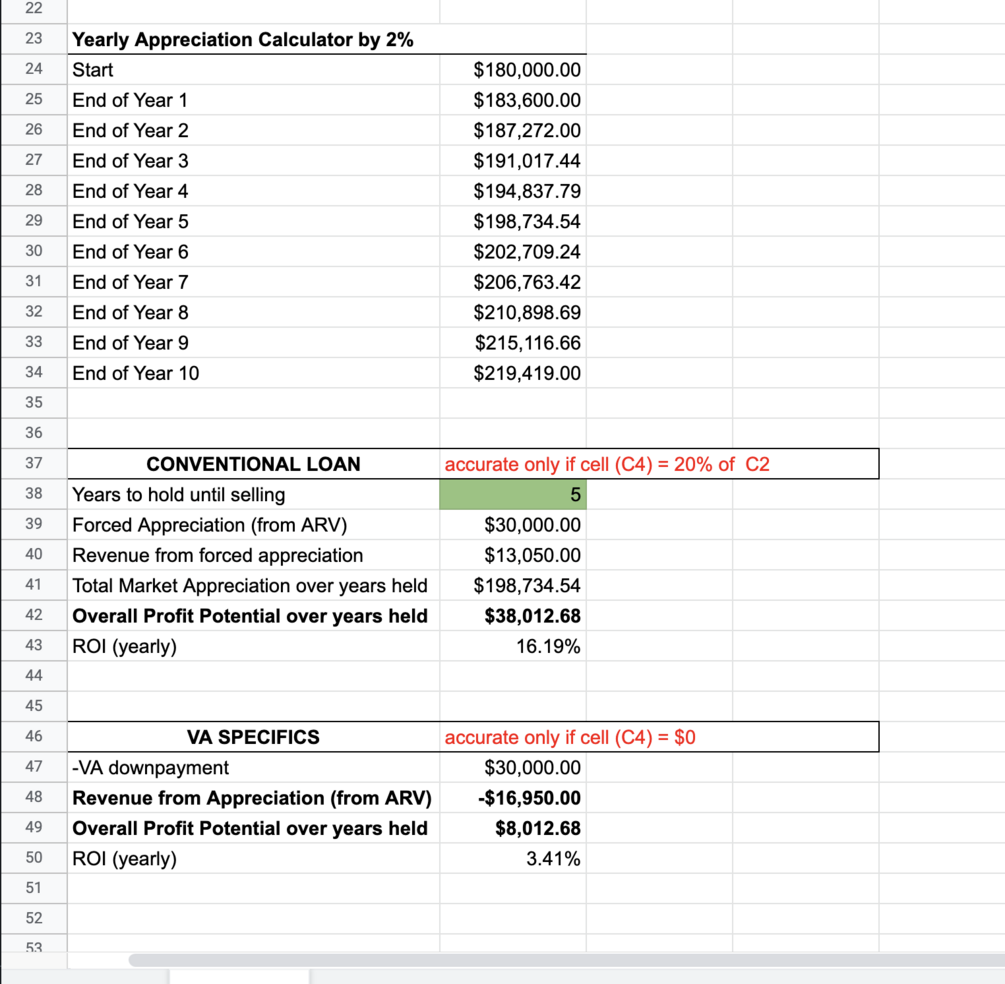Click the $8,012.68 profit value
This screenshot has height=984, width=1005.
513,828
